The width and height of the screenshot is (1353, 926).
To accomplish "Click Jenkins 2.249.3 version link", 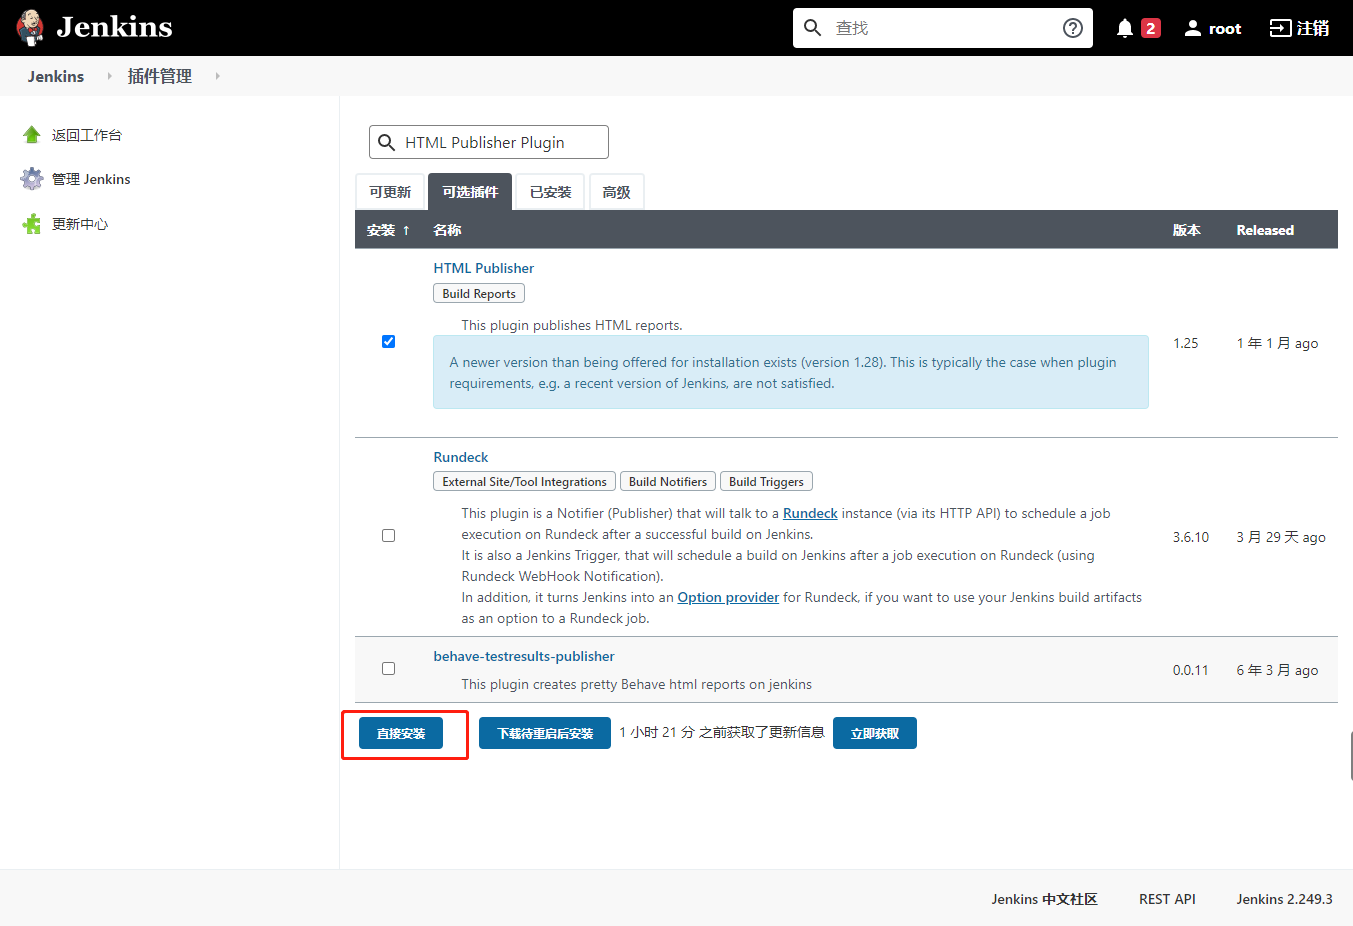I will coord(1284,899).
